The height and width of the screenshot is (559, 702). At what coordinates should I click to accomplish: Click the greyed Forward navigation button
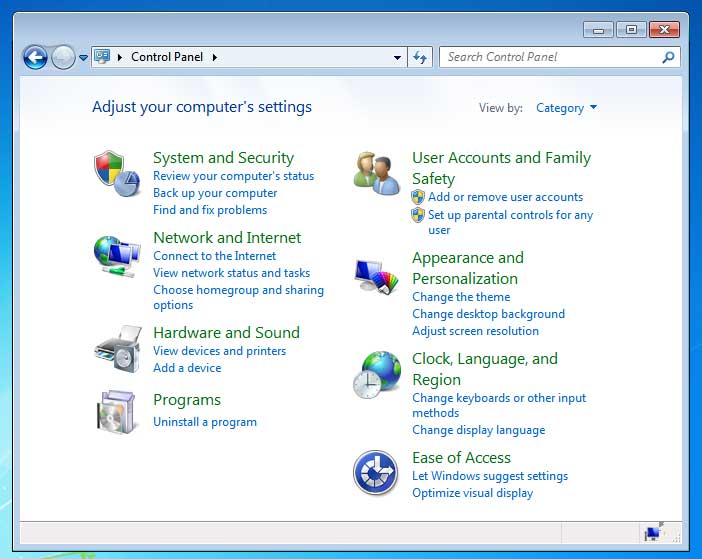tap(63, 57)
